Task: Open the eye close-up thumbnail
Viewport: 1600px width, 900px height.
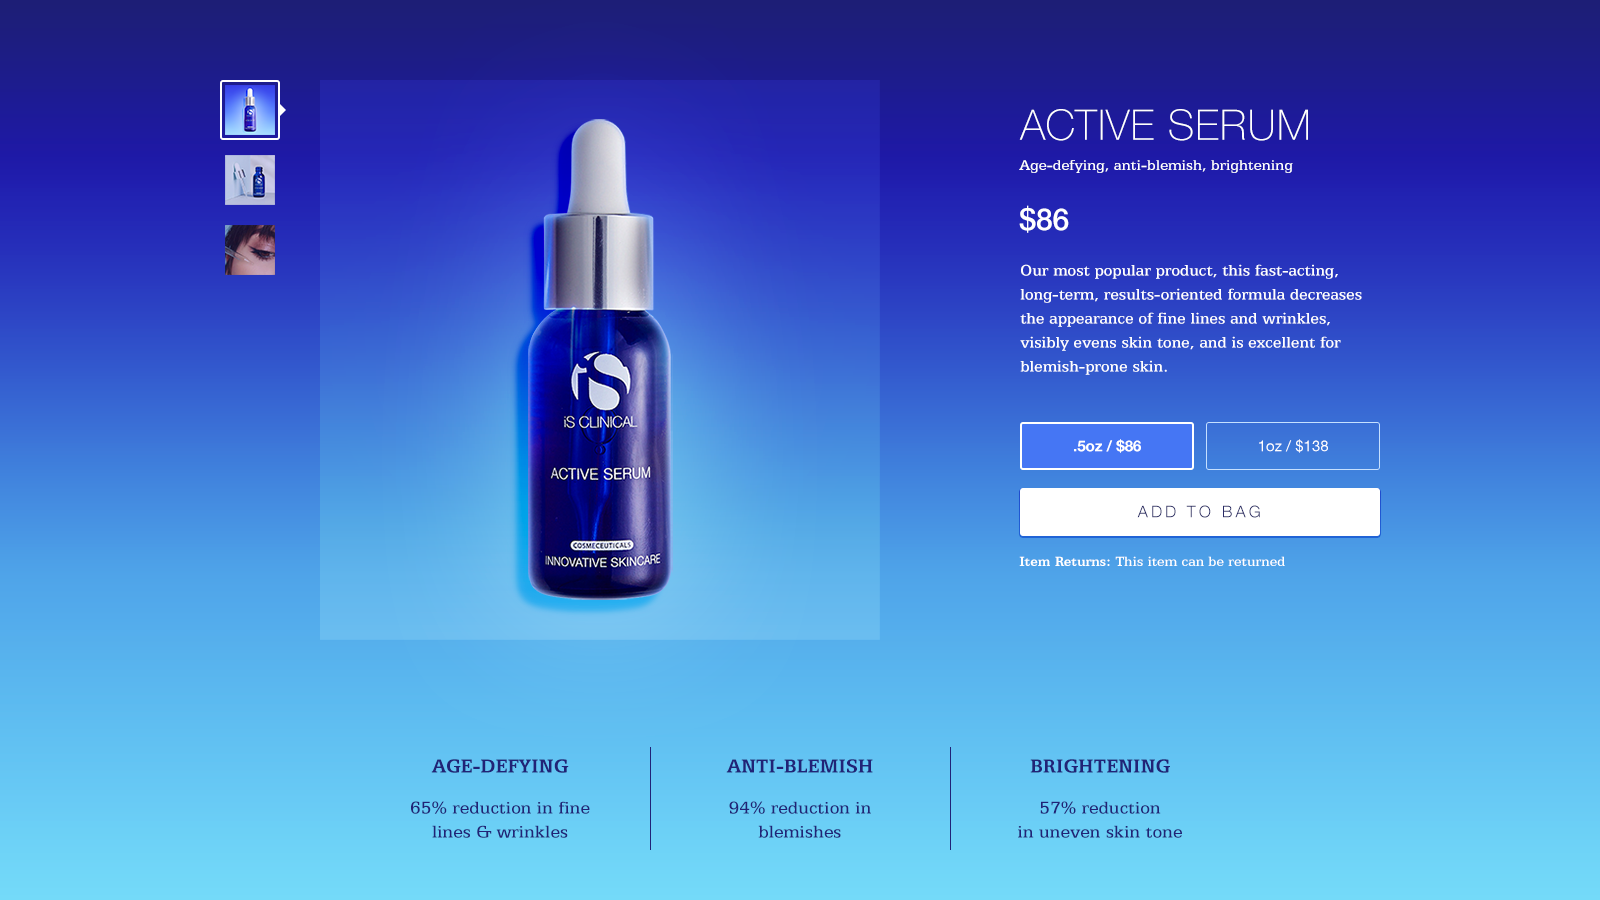Action: coord(250,250)
